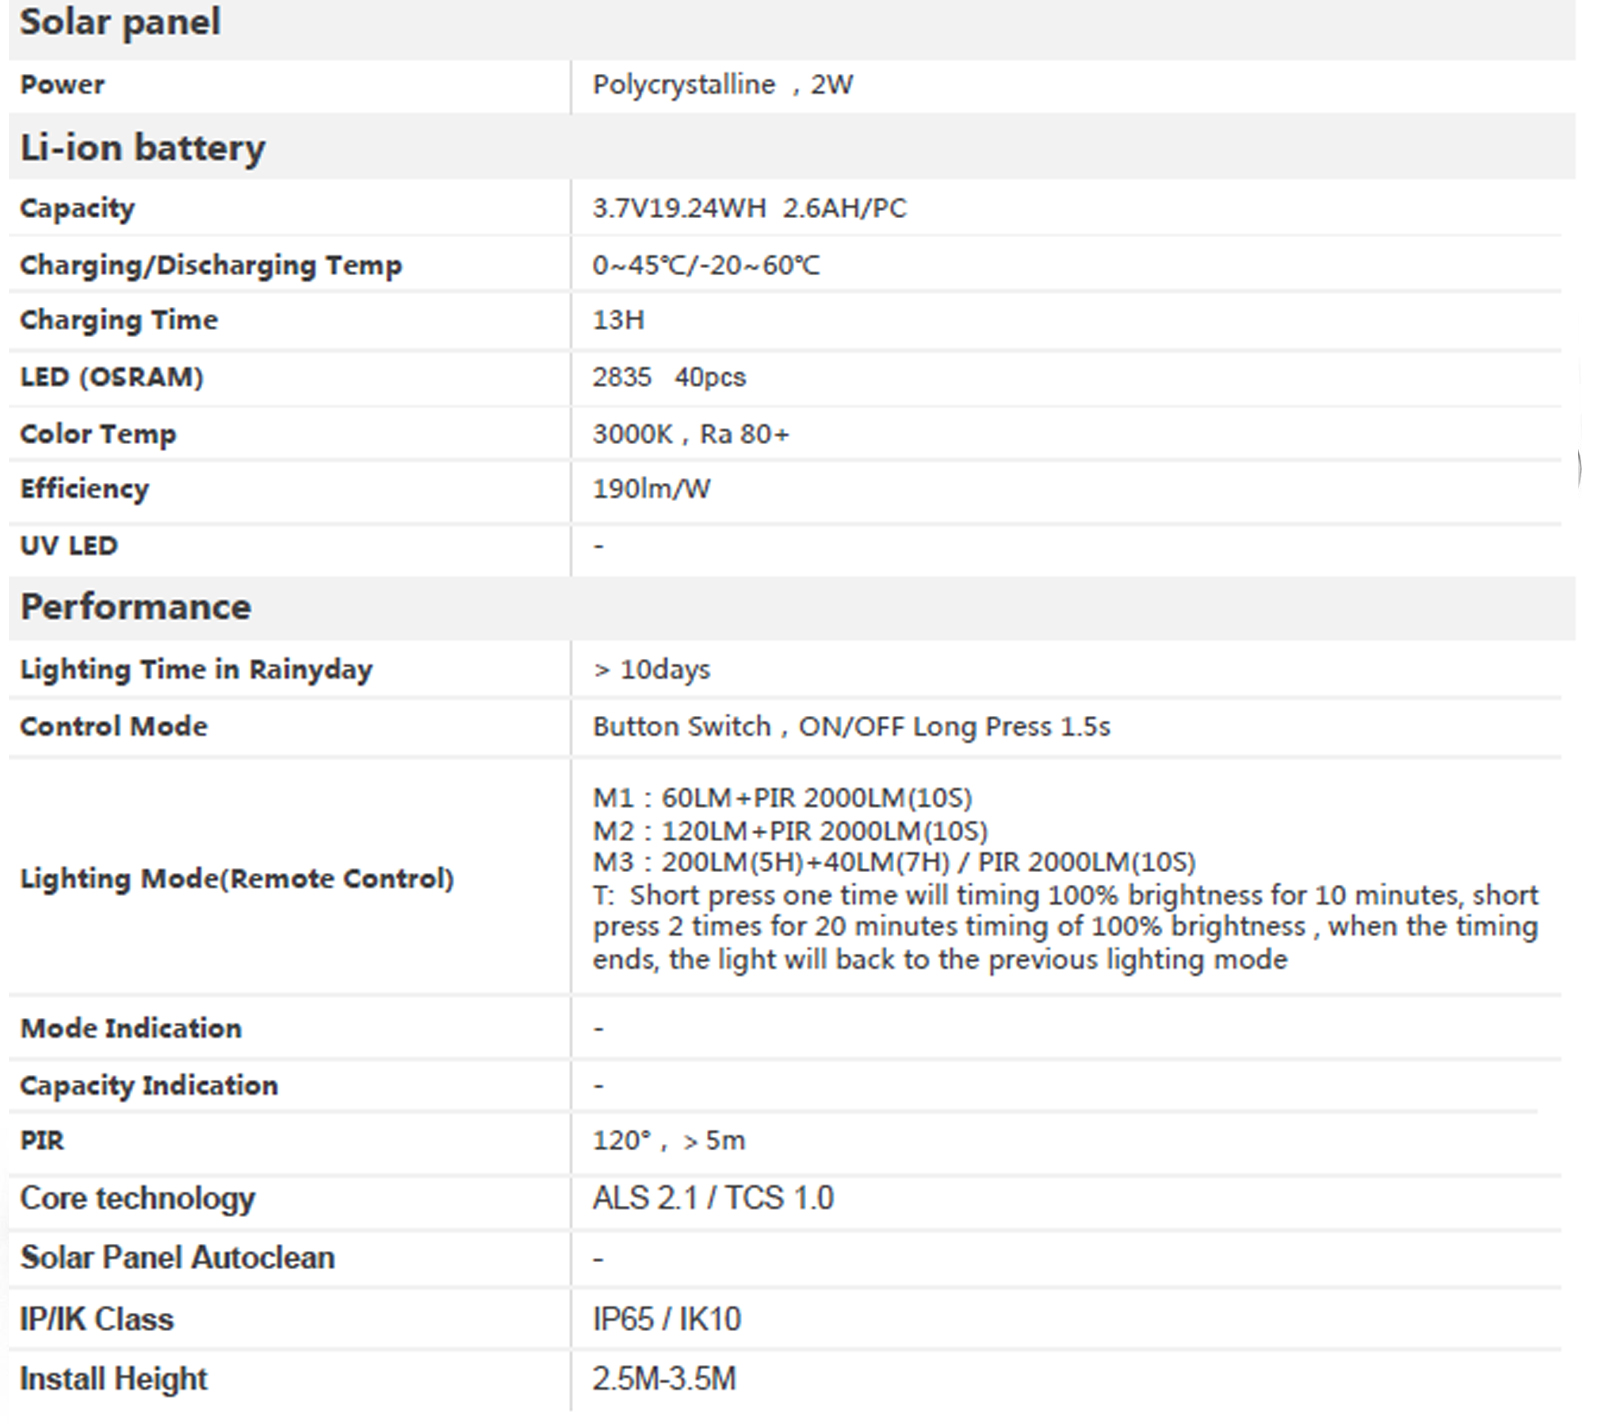Viewport: 1606px width, 1426px height.
Task: Select the 'ALS 2.1 / TCS 1.0' value
Action: coord(713,1198)
